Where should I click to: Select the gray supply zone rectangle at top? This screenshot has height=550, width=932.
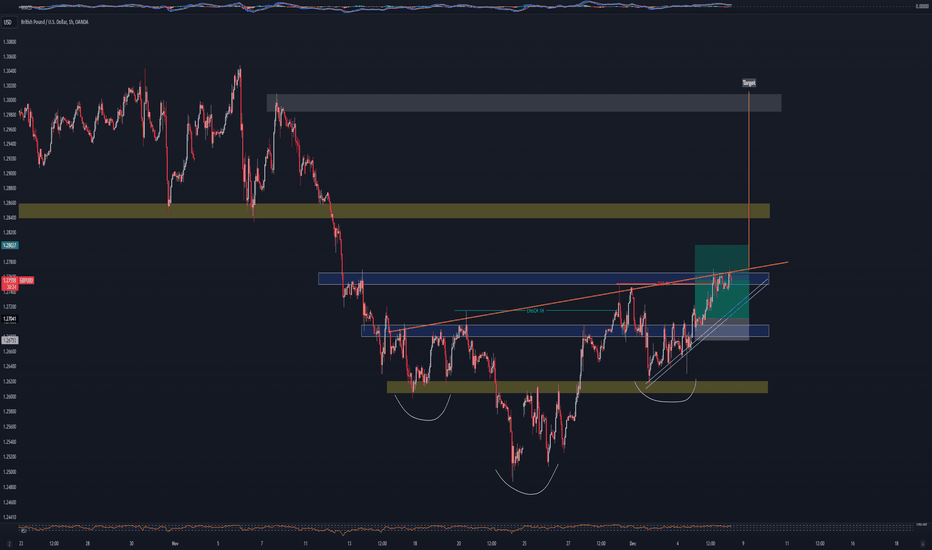click(x=524, y=102)
